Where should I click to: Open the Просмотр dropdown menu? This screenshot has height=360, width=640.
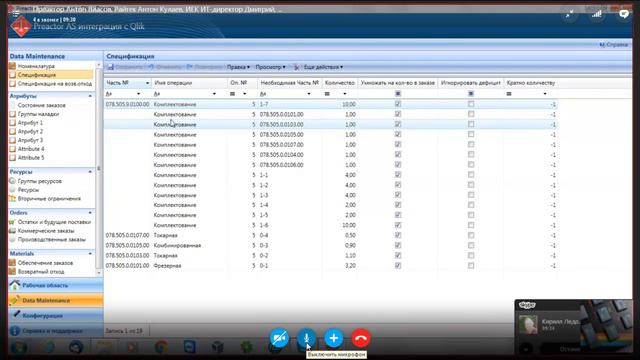point(271,67)
